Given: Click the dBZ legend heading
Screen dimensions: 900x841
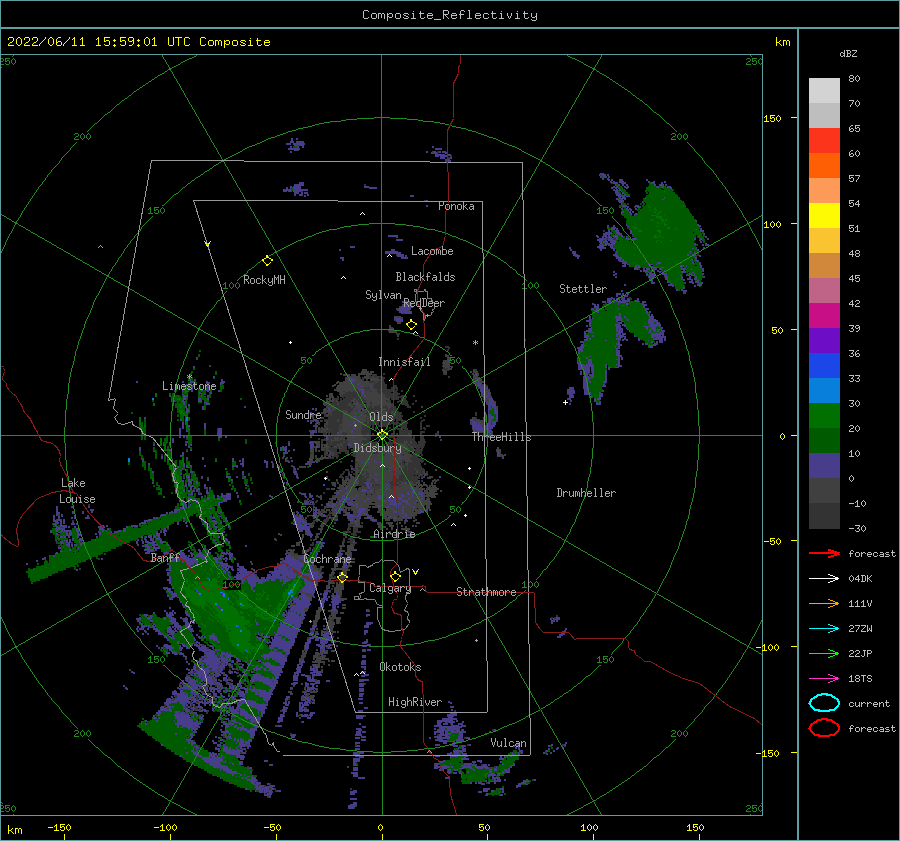Looking at the screenshot, I should click(848, 53).
